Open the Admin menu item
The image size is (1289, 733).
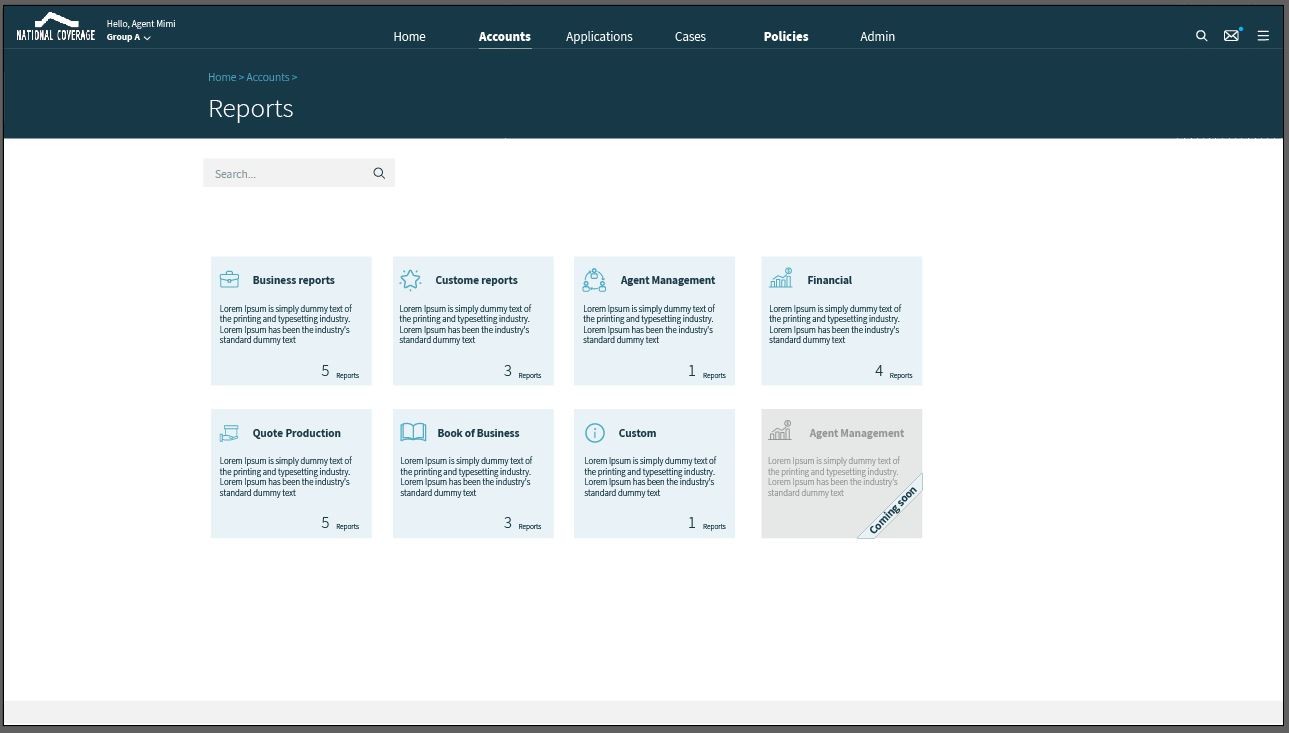[877, 36]
